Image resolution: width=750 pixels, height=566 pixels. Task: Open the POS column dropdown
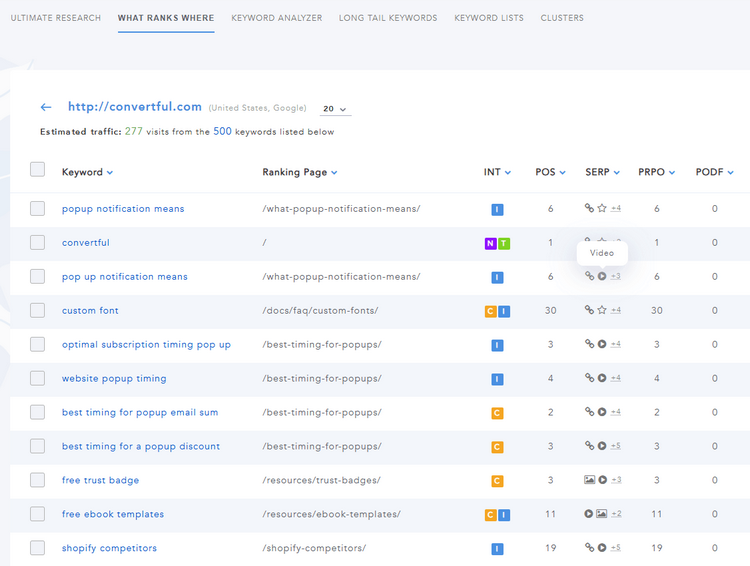pos(562,173)
